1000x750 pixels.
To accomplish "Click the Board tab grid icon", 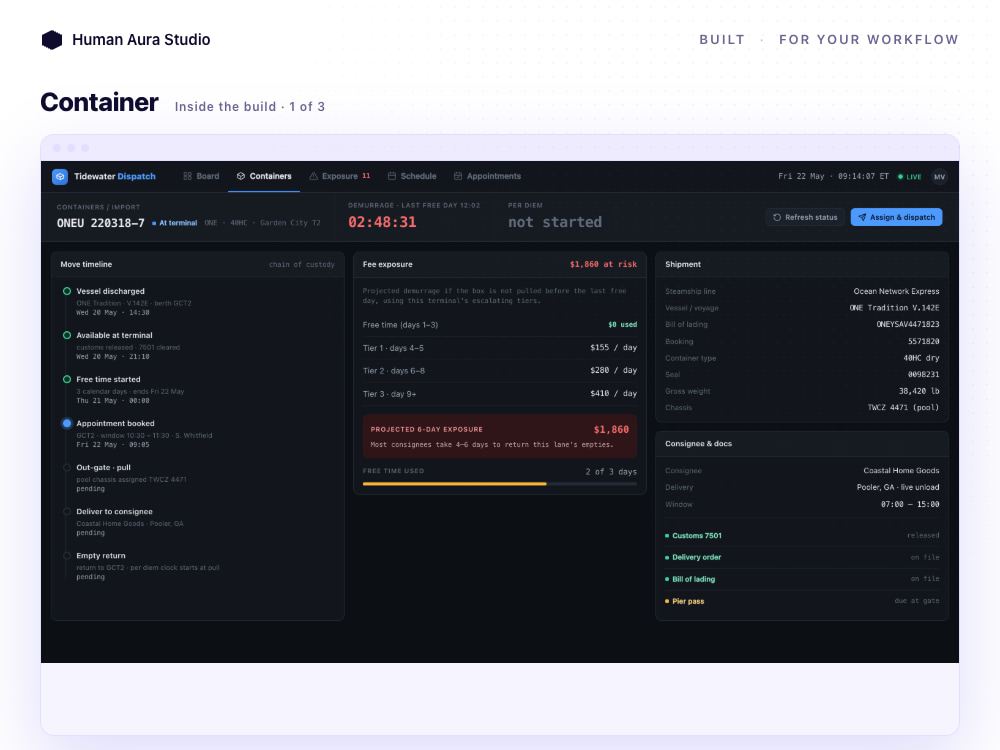I will (188, 176).
